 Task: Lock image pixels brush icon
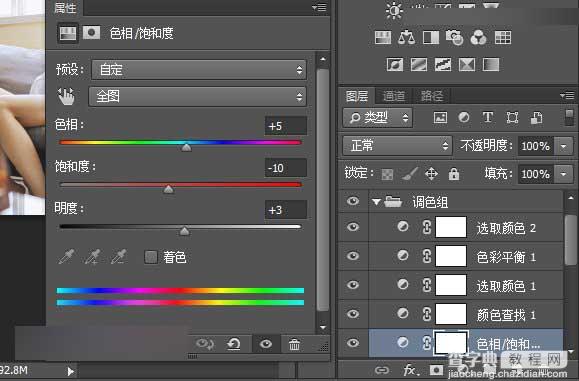click(x=410, y=174)
